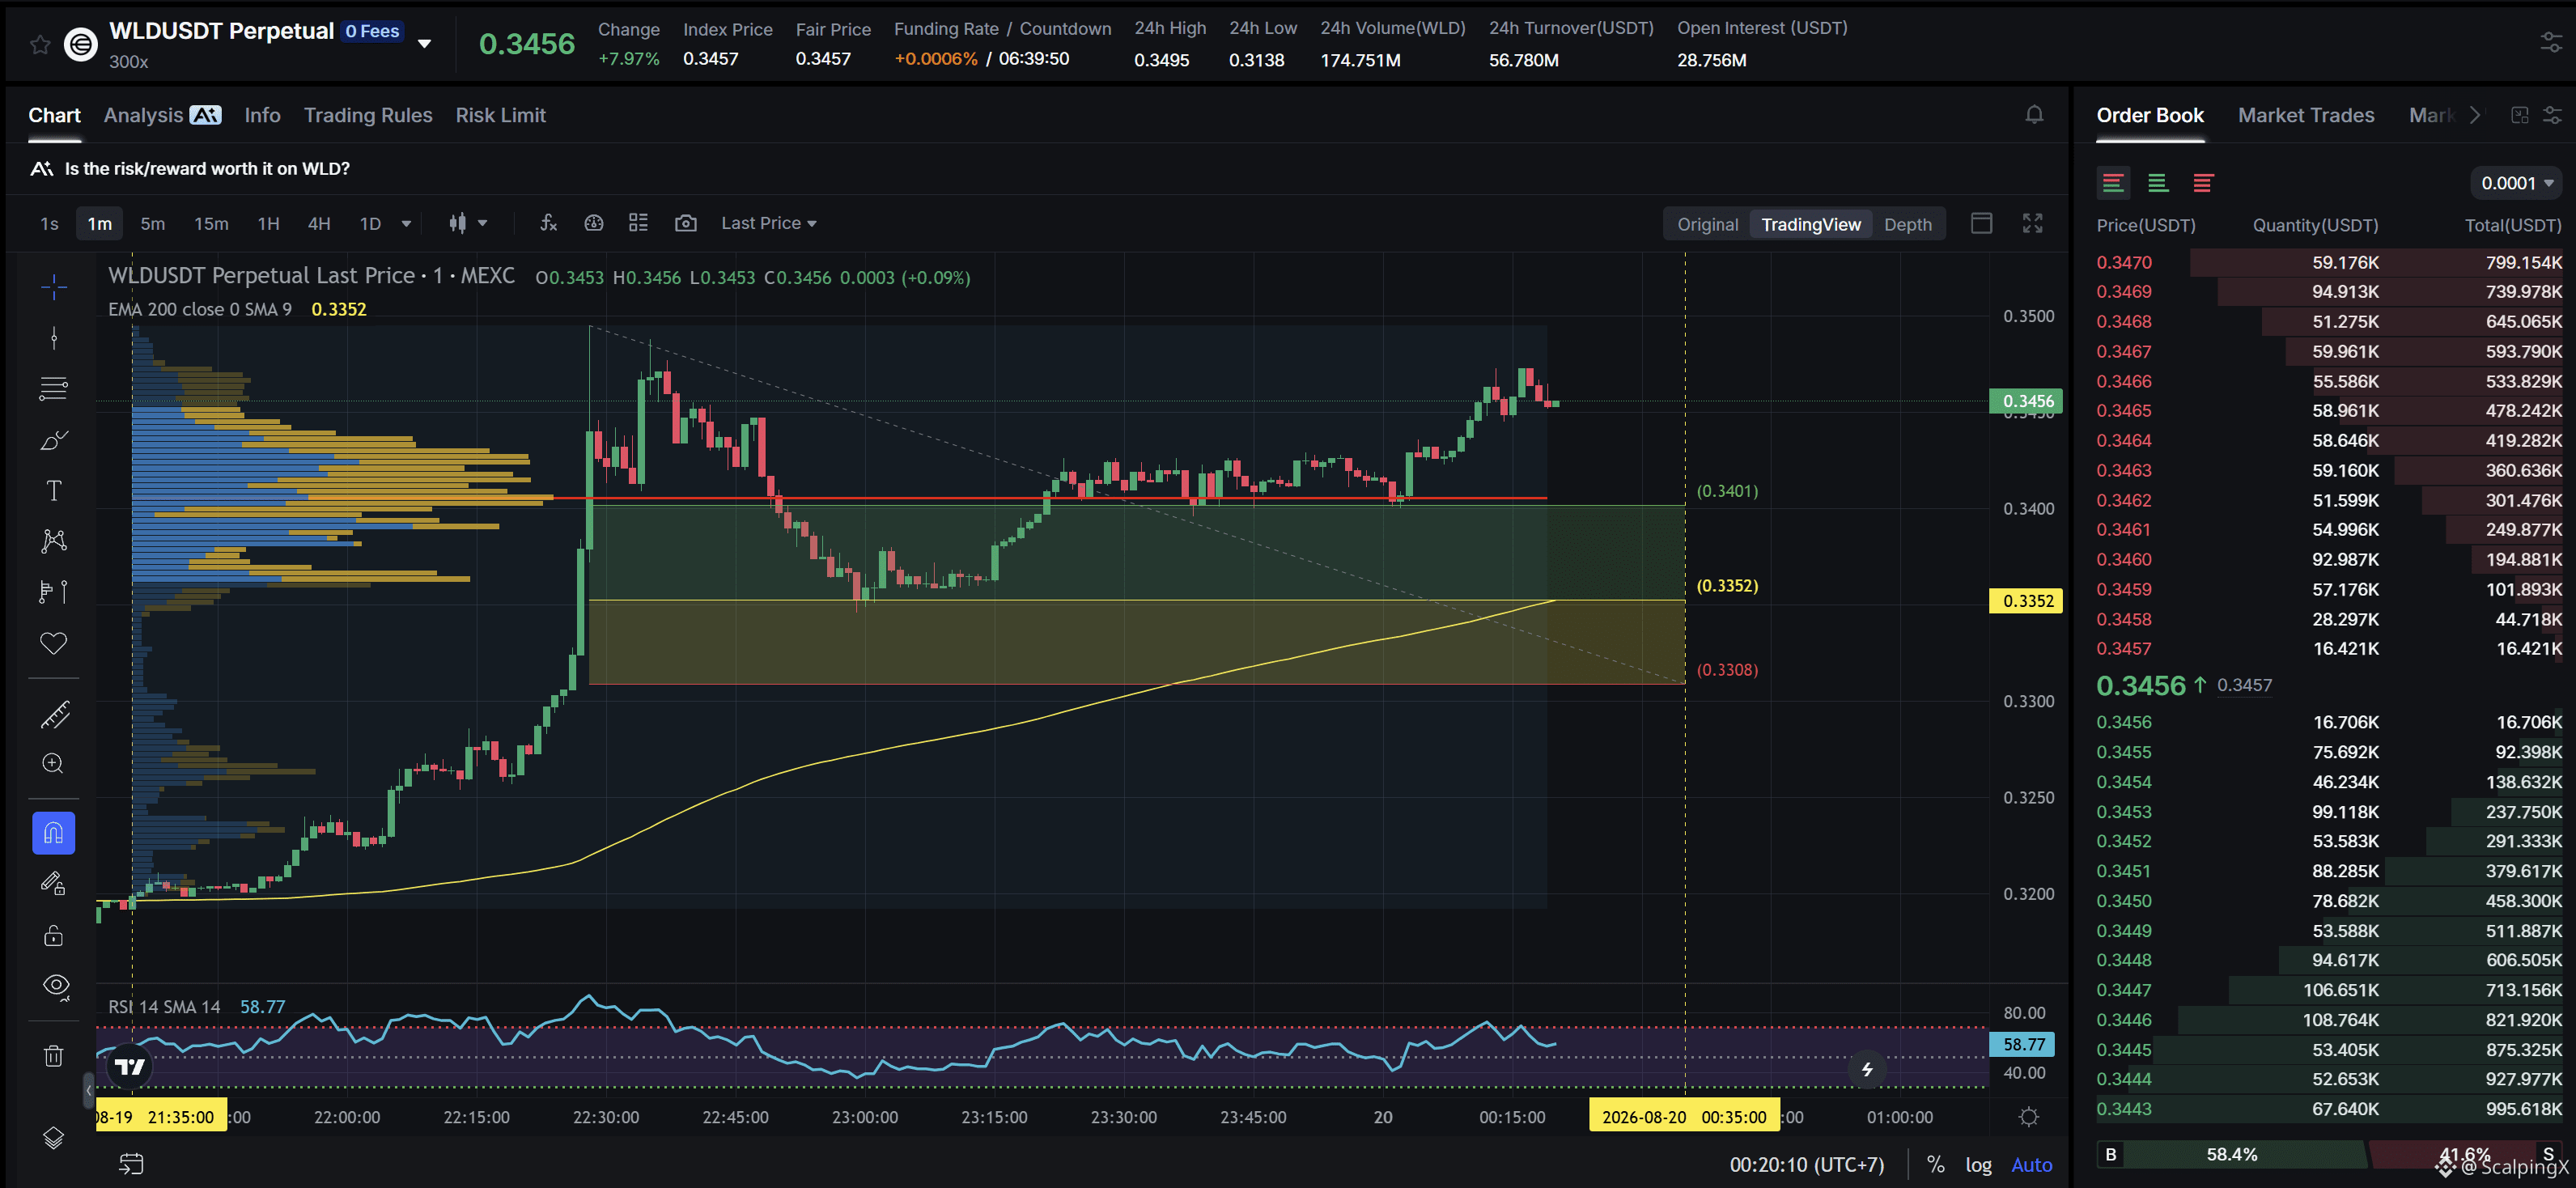Select the ruler measure tool
Viewport: 2576px width, 1188px height.
point(54,714)
